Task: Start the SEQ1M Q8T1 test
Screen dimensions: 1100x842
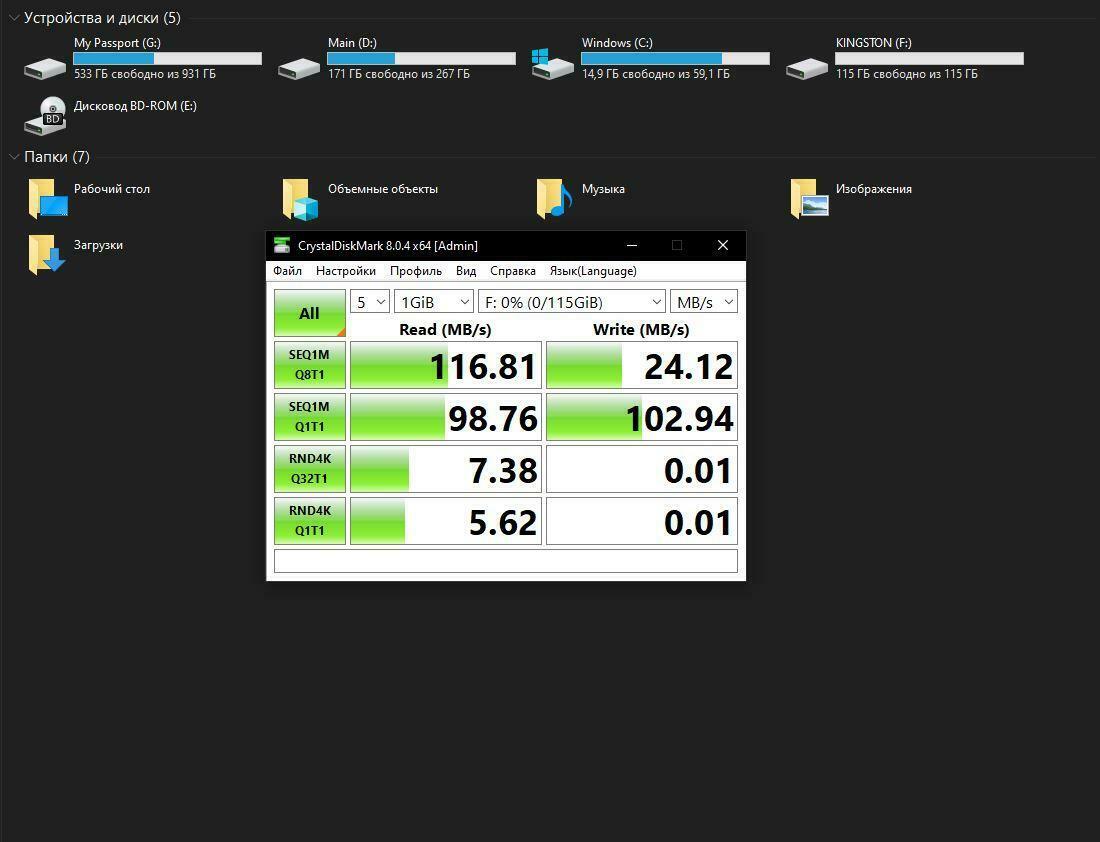Action: click(309, 365)
